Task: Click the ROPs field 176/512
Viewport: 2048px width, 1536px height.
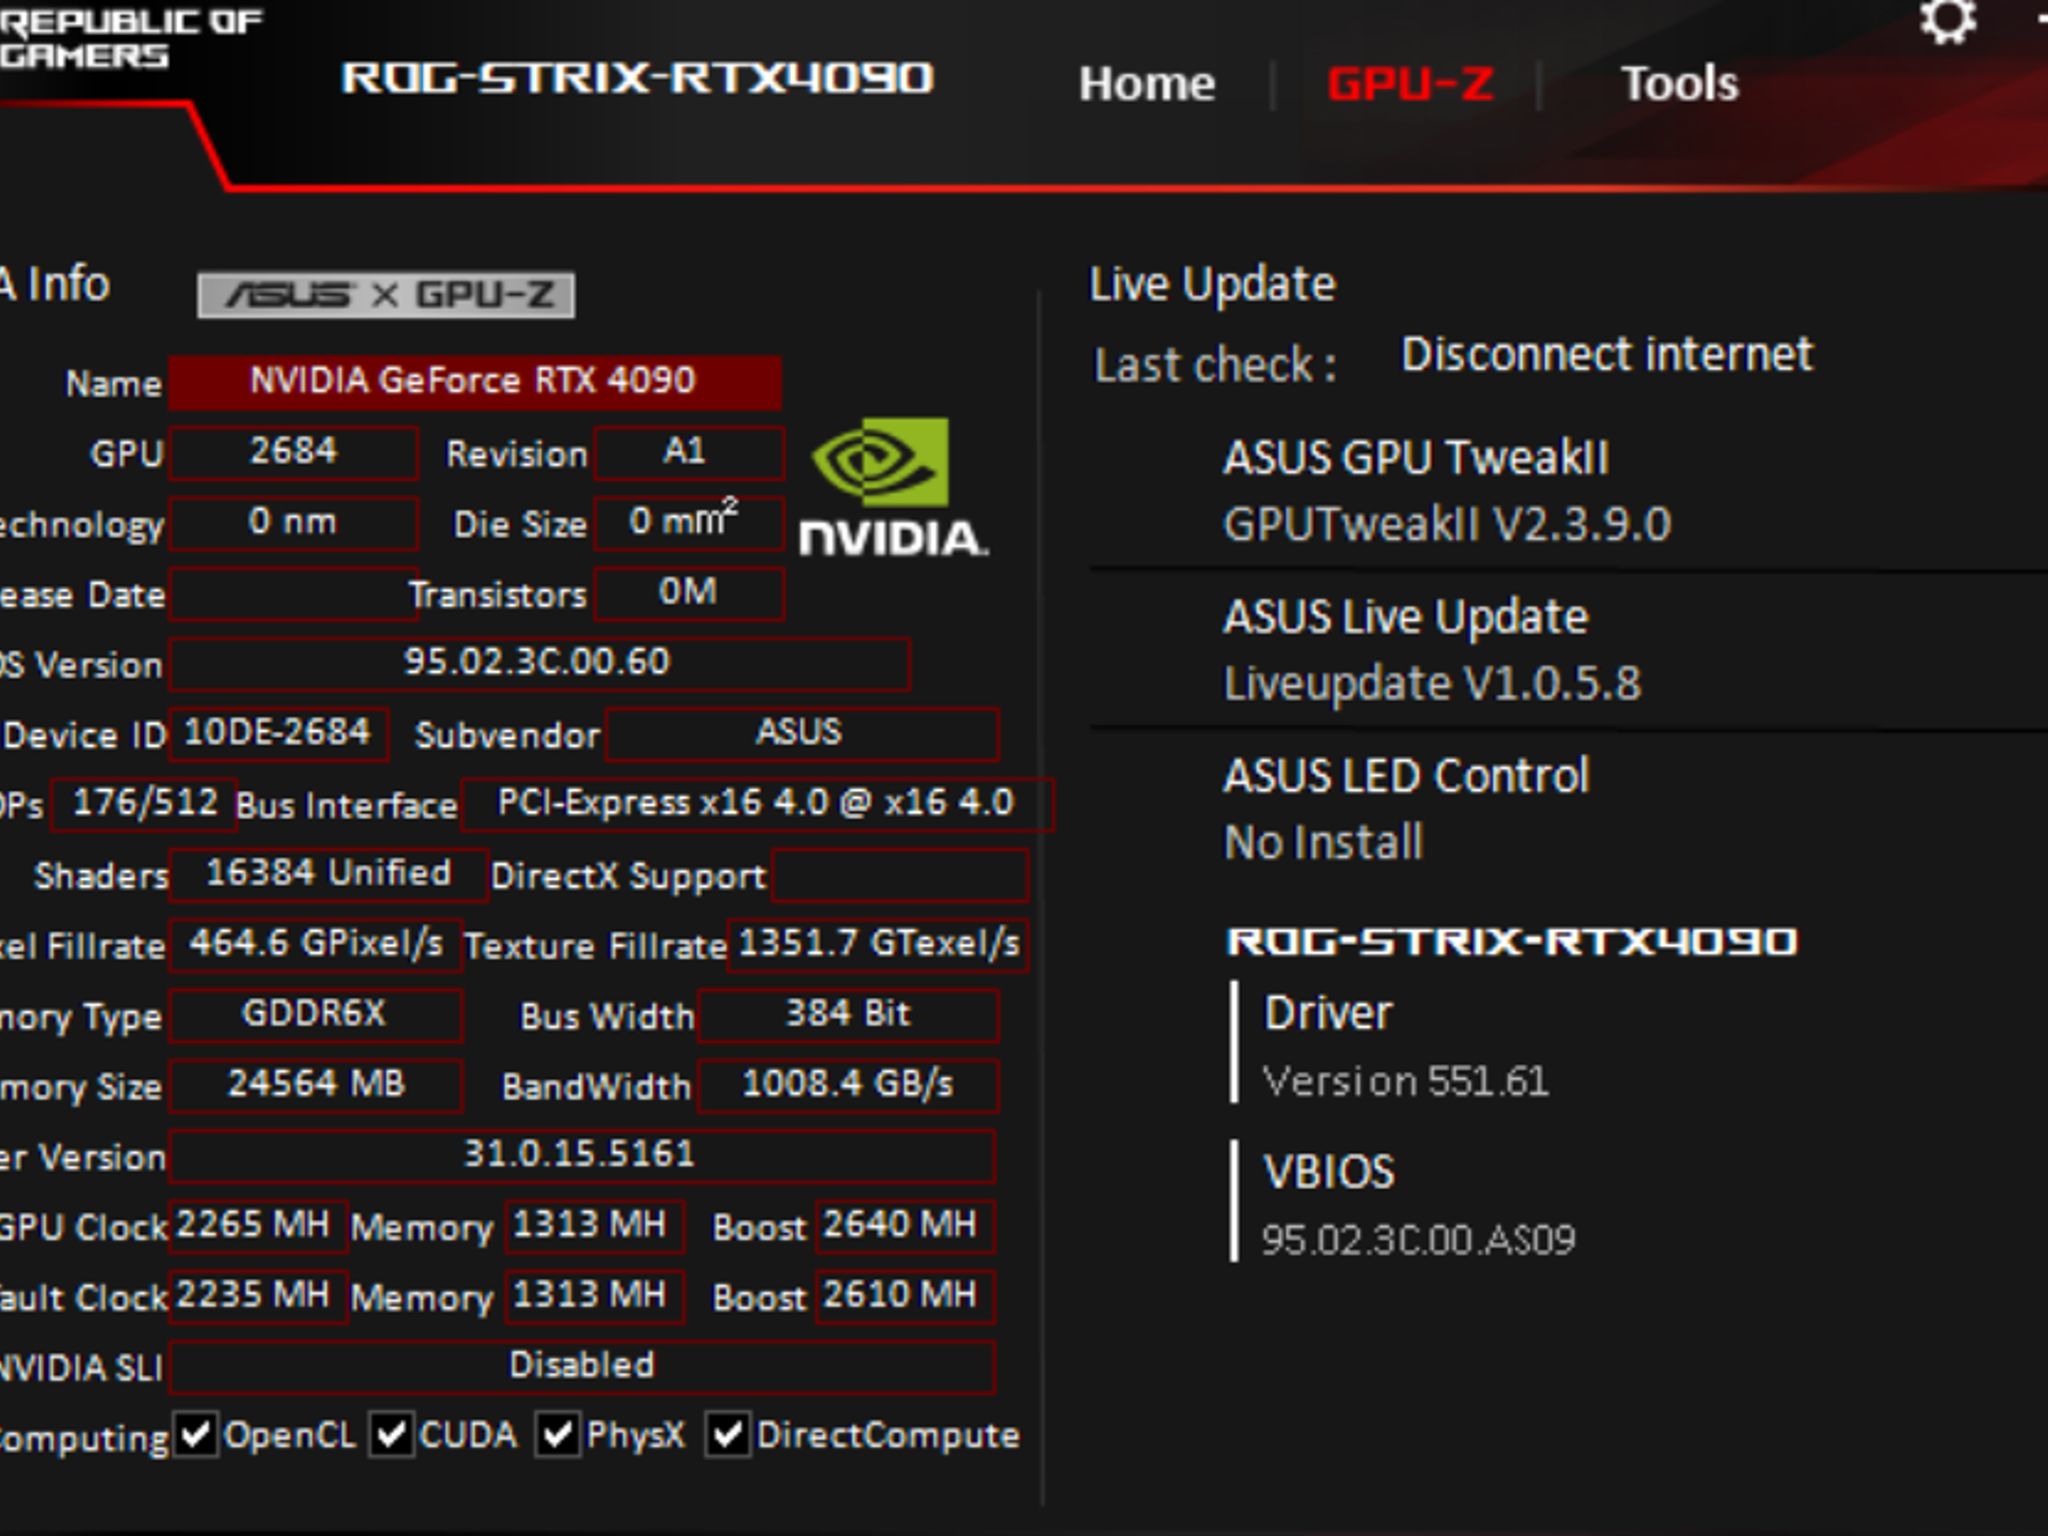Action: point(144,804)
